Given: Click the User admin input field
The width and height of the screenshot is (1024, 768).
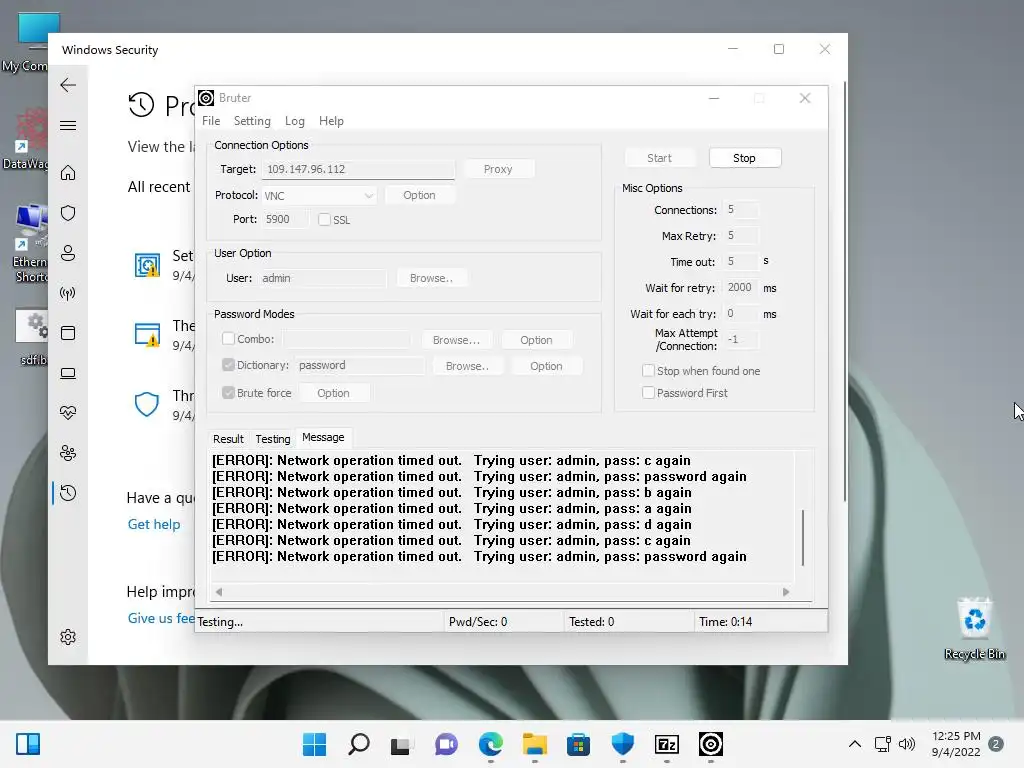Looking at the screenshot, I should click(x=322, y=278).
